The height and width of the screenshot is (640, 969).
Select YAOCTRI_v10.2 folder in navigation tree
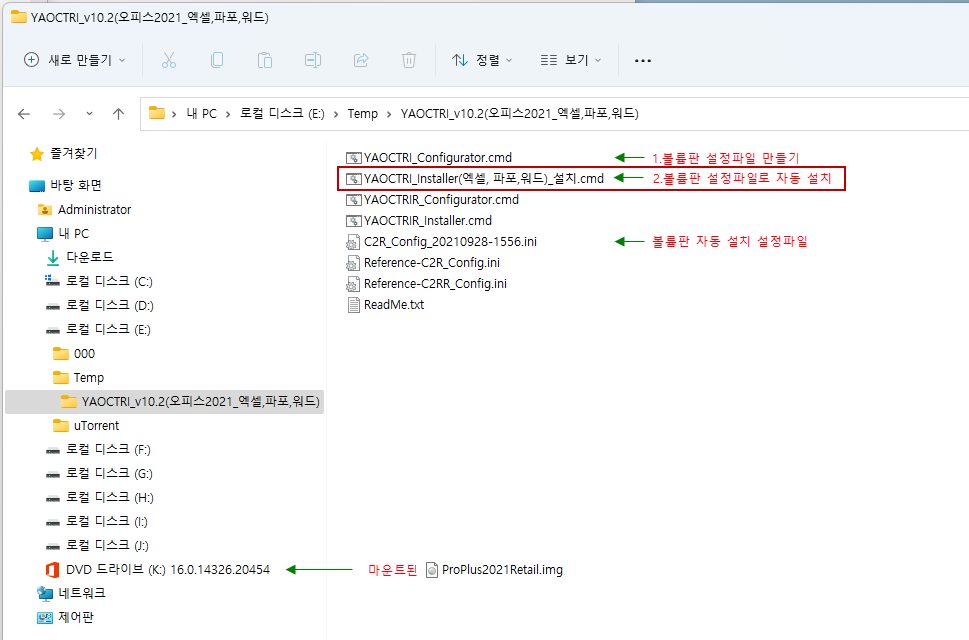164,402
